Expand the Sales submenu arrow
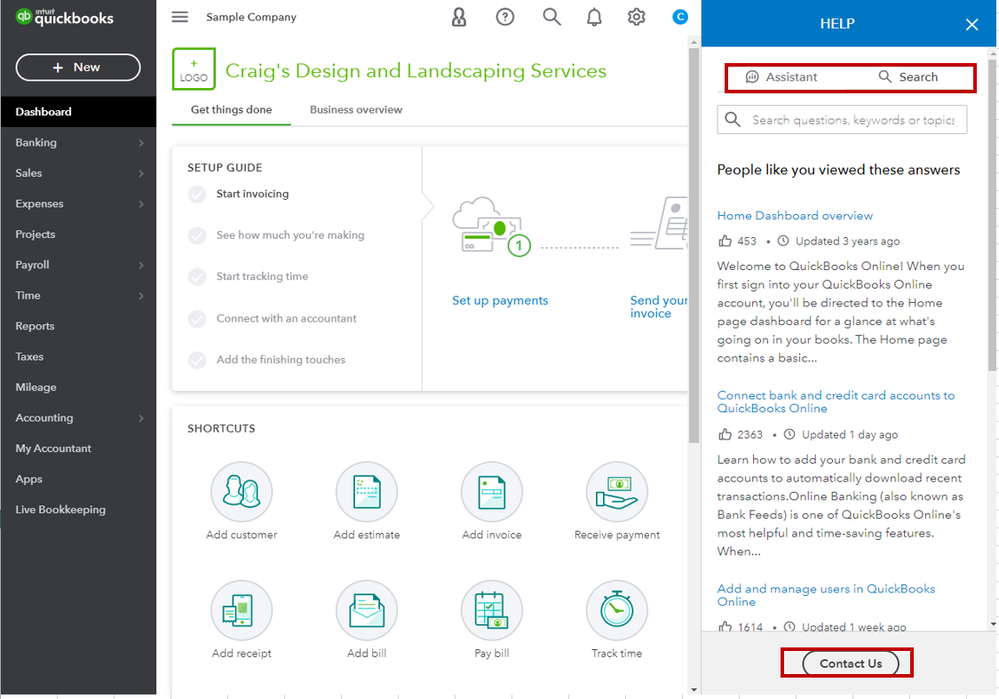The image size is (999, 699). click(141, 173)
